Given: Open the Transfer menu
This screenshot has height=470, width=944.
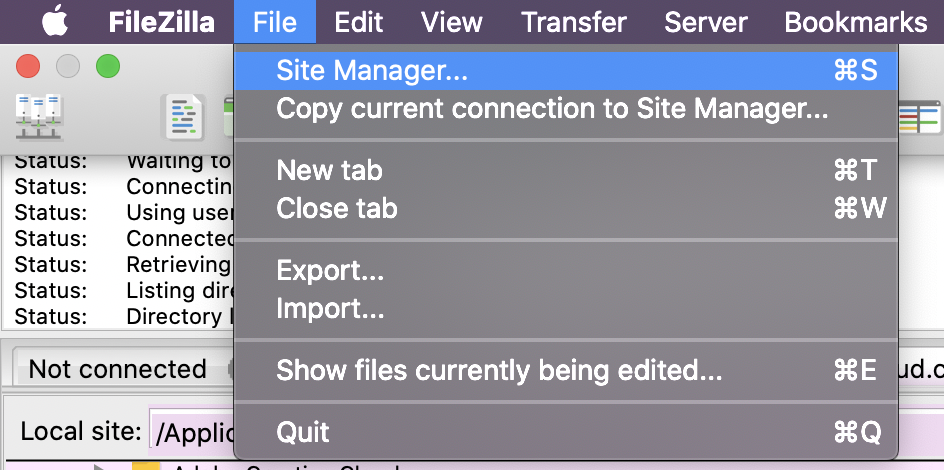Looking at the screenshot, I should 574,22.
